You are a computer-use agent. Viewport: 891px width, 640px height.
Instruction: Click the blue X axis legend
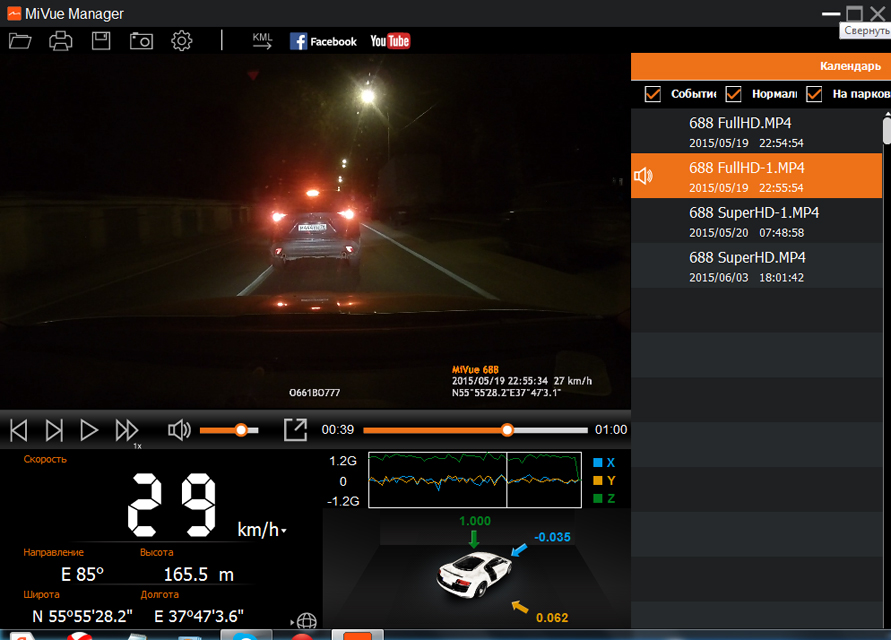pyautogui.click(x=604, y=463)
